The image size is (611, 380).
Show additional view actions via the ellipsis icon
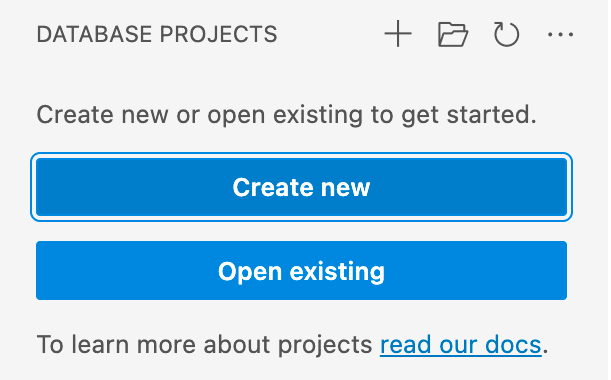[x=560, y=35]
